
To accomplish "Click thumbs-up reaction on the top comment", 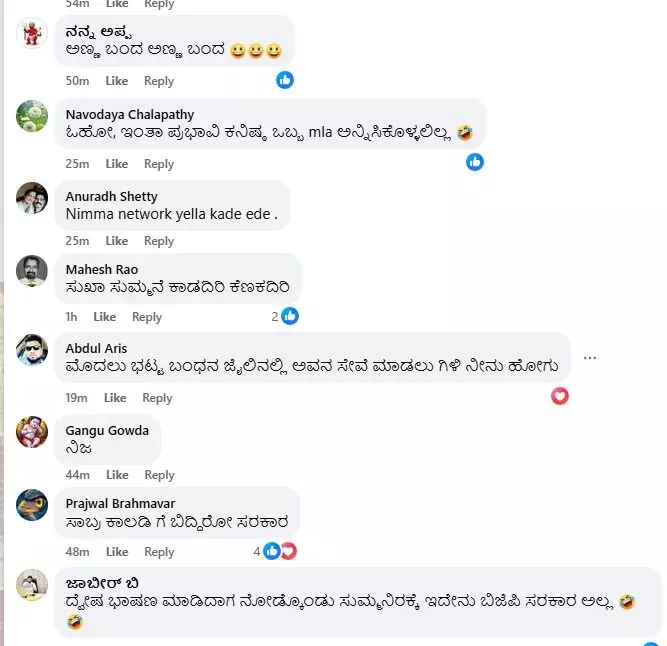I will (285, 80).
